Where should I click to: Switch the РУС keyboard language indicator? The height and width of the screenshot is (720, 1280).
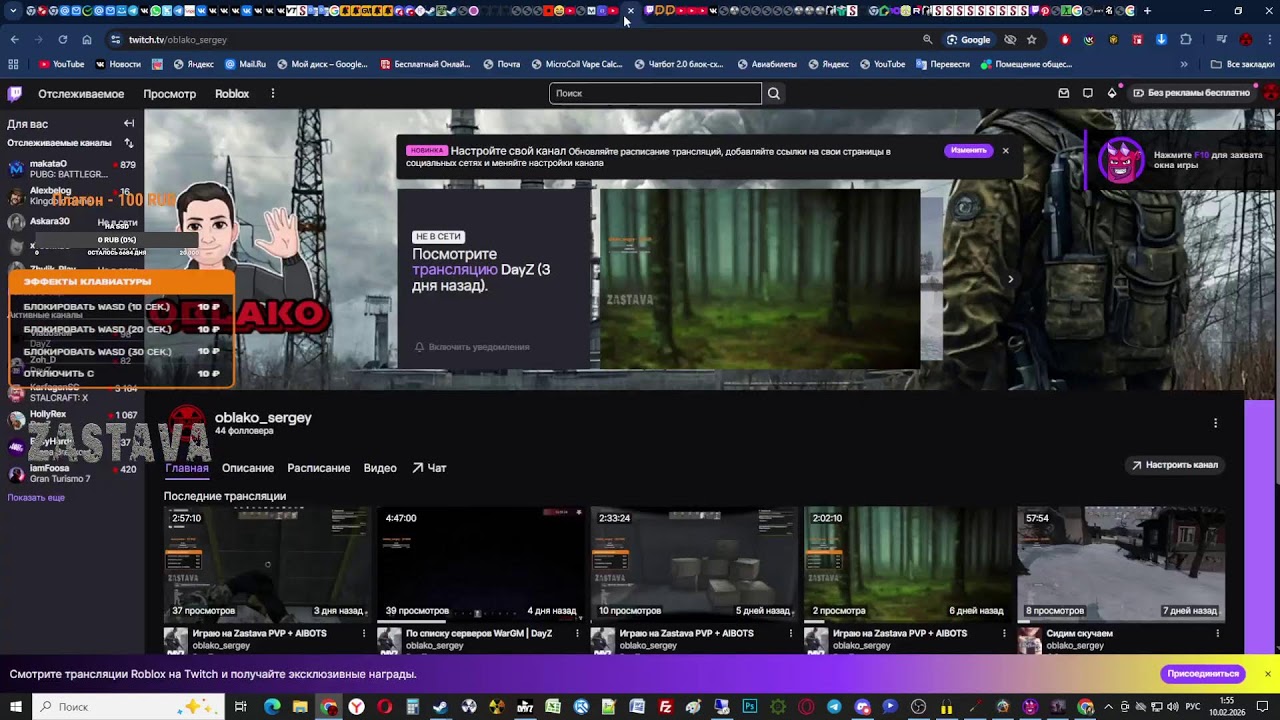pyautogui.click(x=1193, y=707)
